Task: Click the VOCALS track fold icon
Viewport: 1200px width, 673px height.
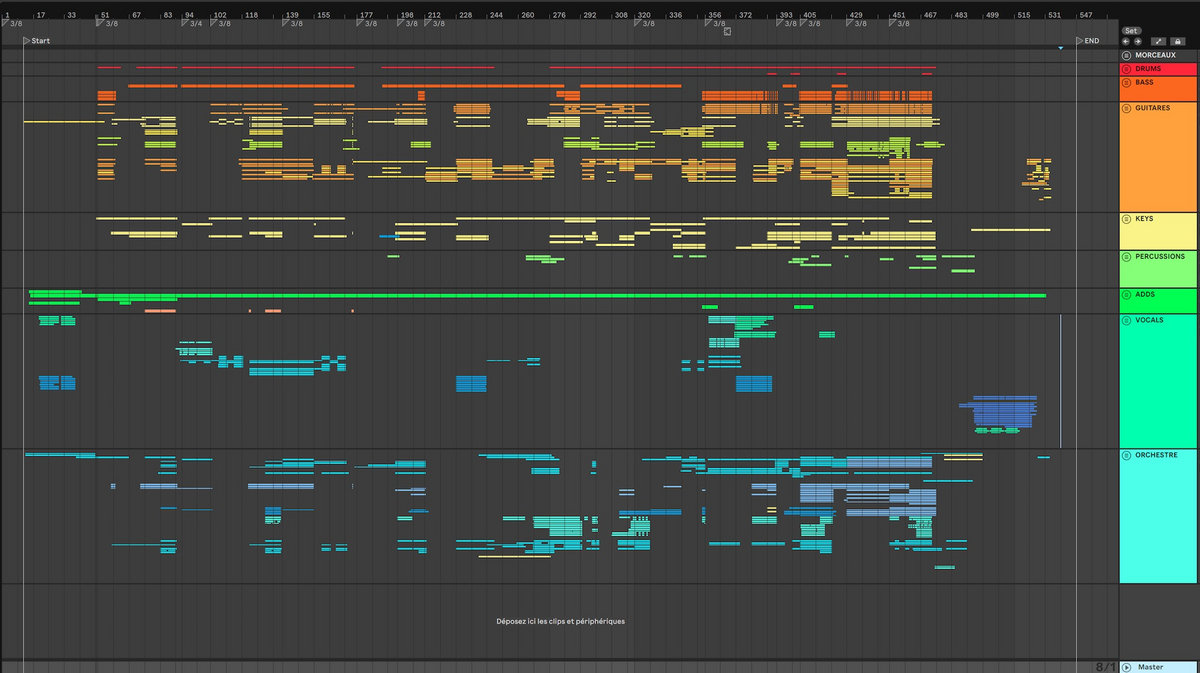Action: (1126, 320)
